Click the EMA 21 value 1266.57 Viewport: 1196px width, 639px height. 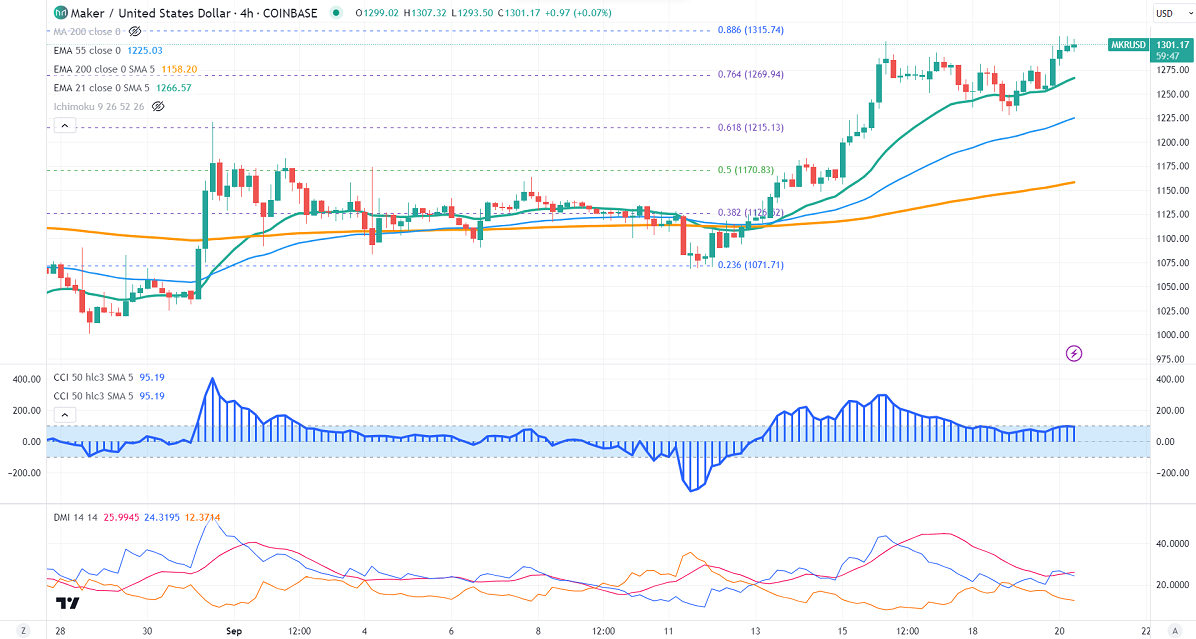point(174,88)
